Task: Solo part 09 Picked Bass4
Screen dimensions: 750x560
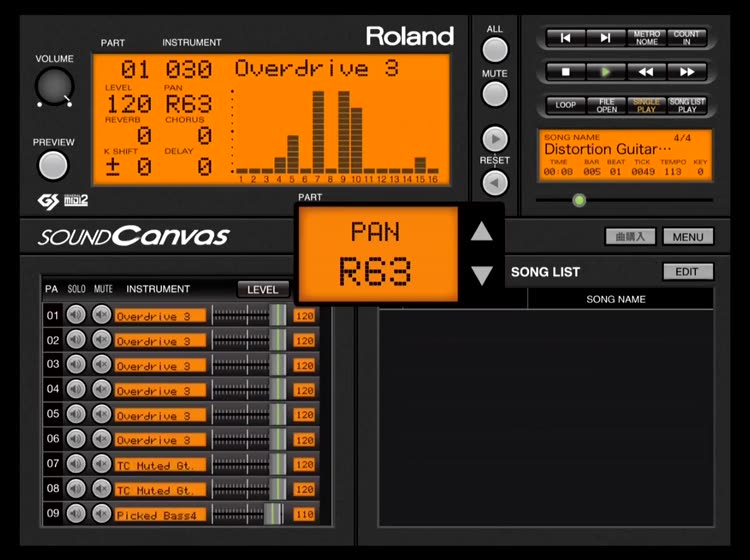Action: coord(76,514)
